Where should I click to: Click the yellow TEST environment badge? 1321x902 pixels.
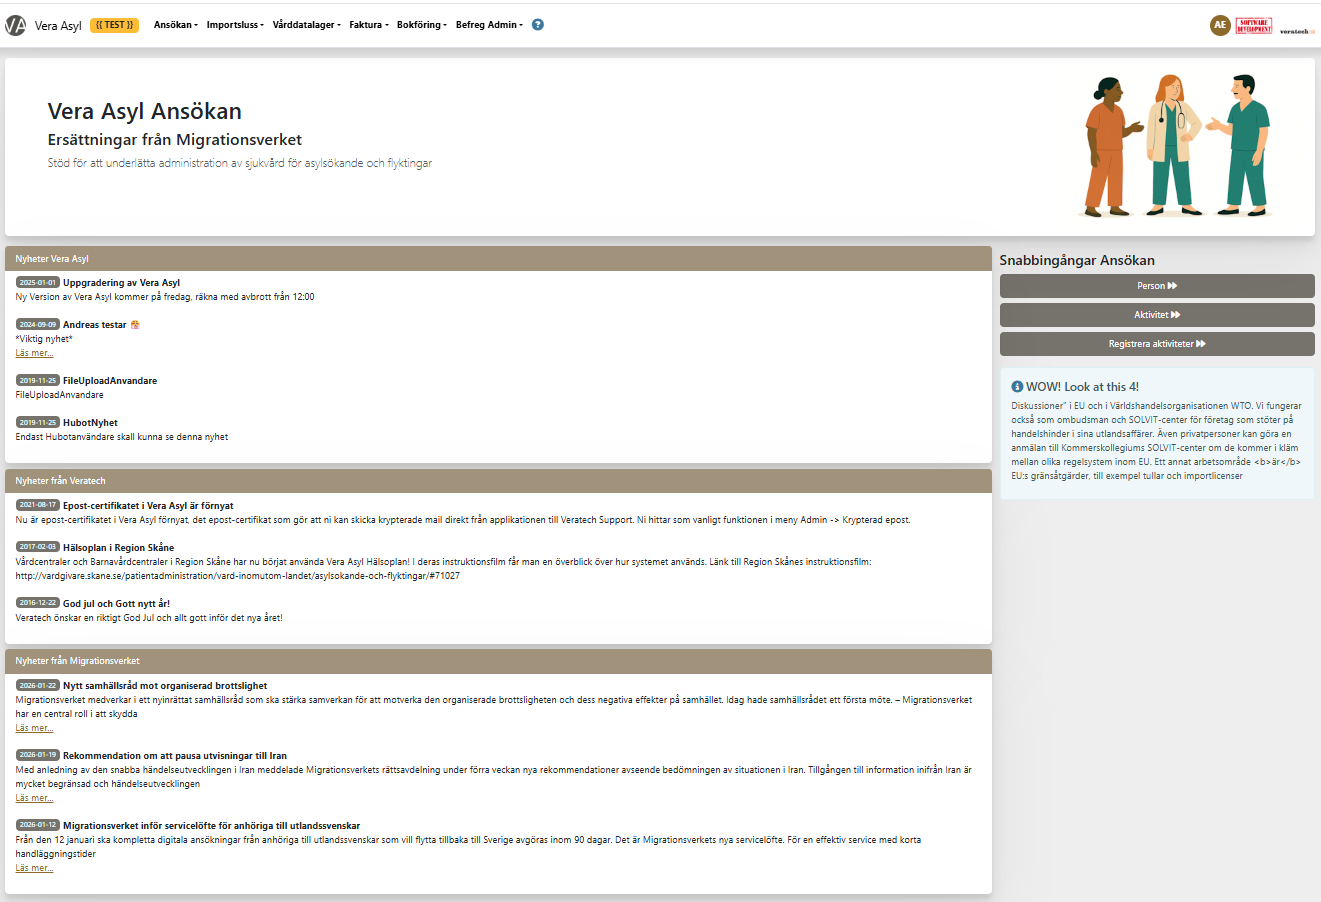114,25
